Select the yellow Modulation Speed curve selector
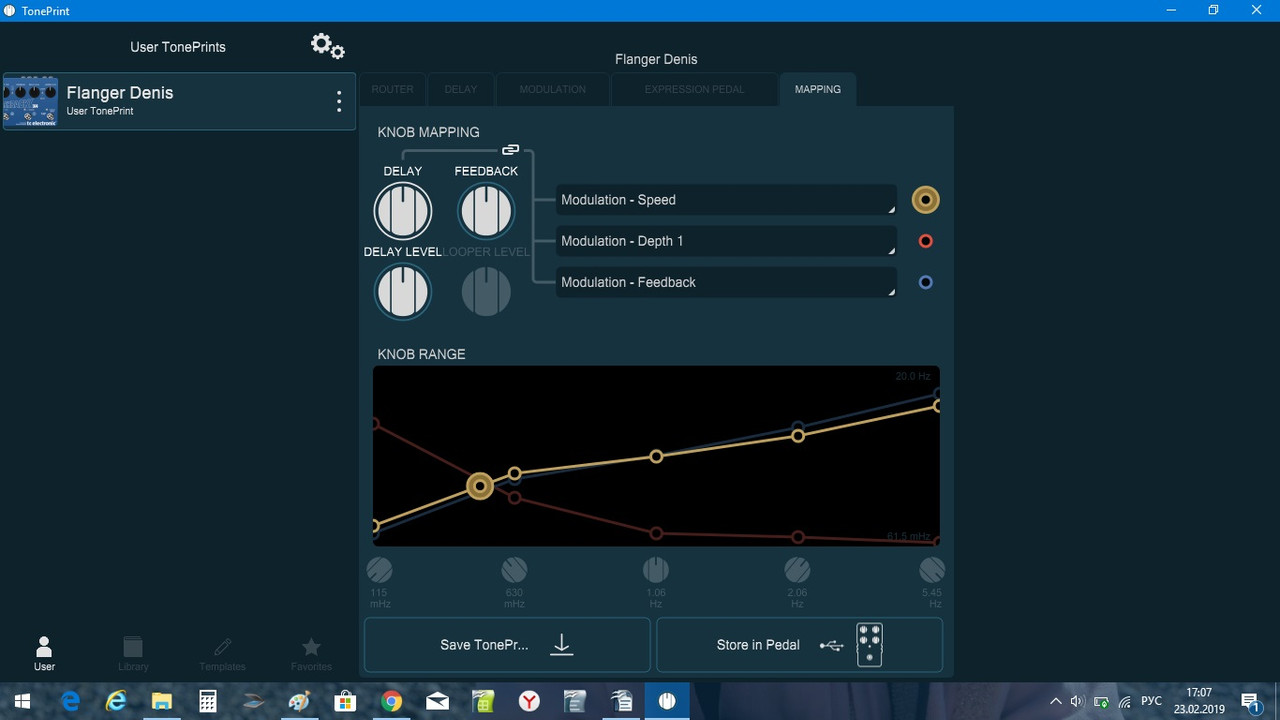The height and width of the screenshot is (720, 1280). [926, 200]
